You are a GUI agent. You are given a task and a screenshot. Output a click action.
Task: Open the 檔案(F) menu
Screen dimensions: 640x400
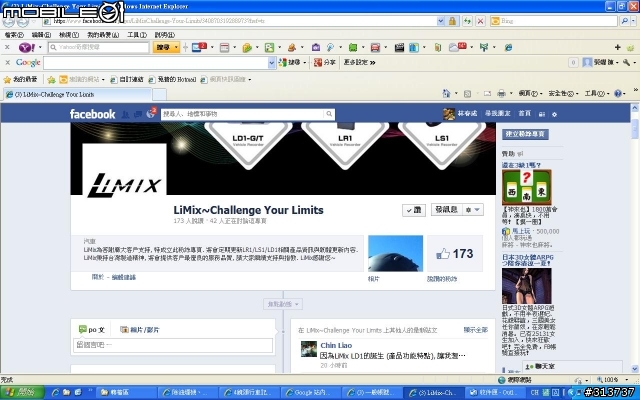(x=14, y=35)
